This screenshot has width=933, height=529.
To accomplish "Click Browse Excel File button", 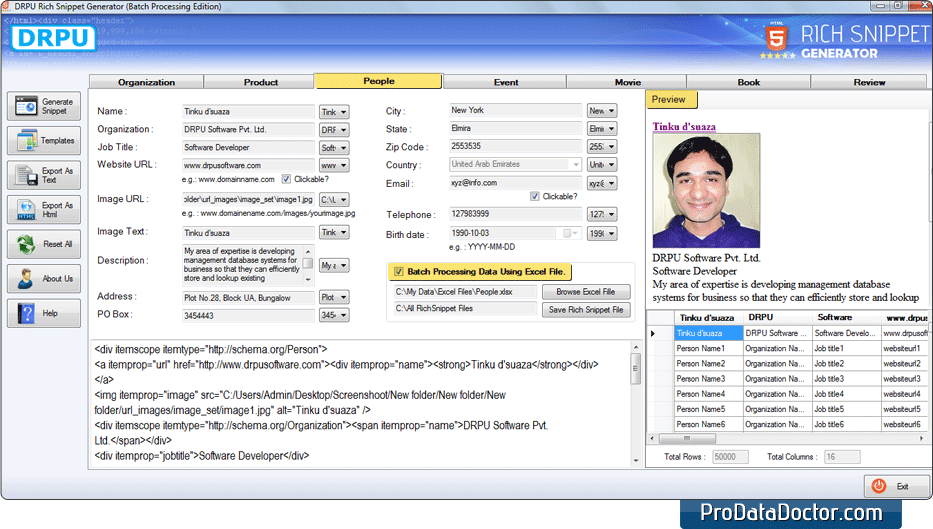I will (x=586, y=292).
